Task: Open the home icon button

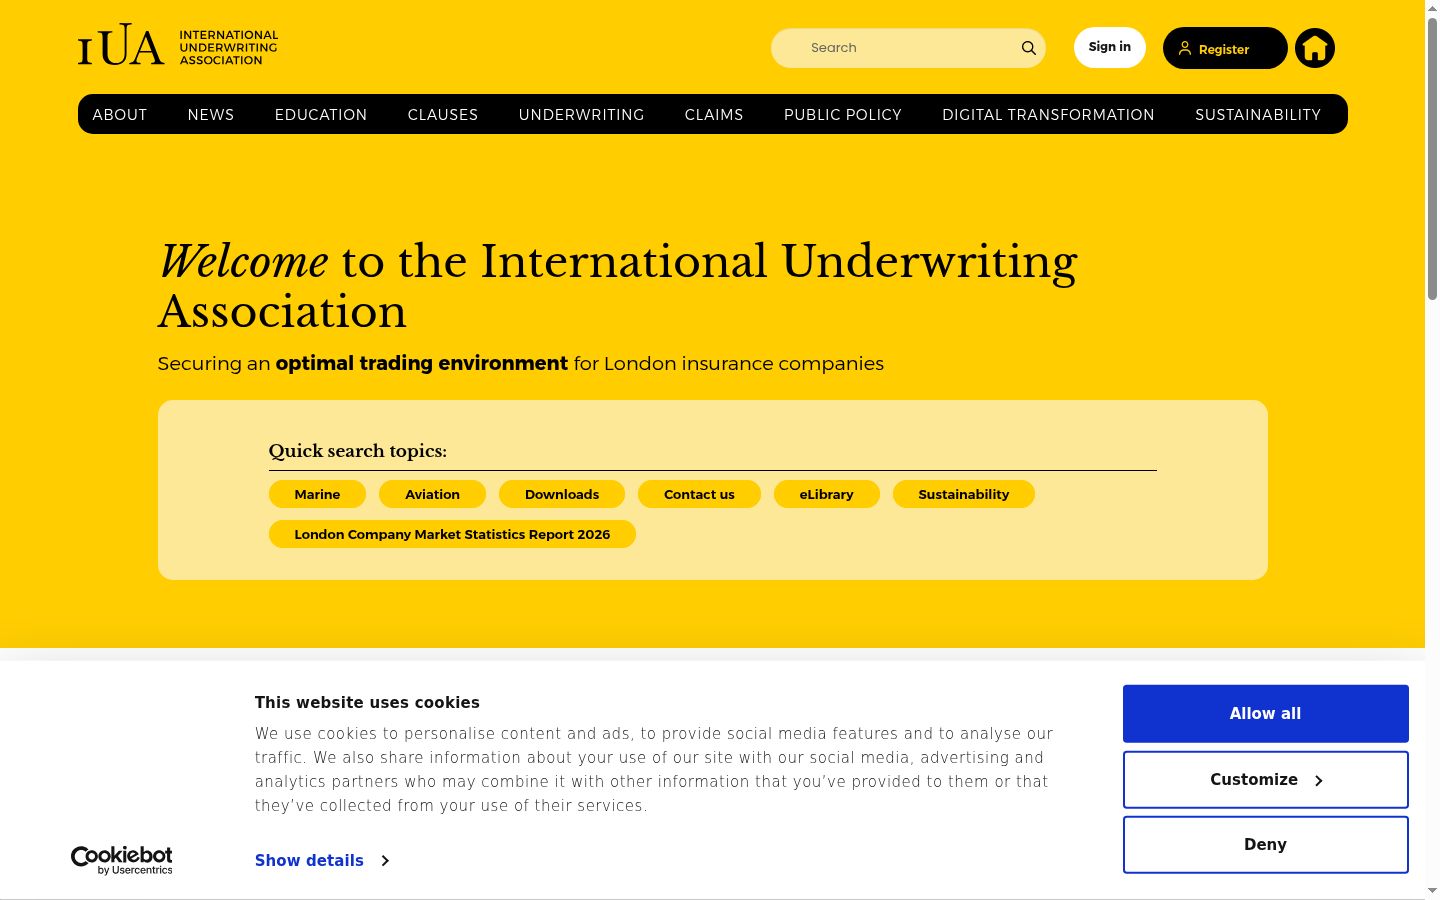Action: click(1315, 48)
